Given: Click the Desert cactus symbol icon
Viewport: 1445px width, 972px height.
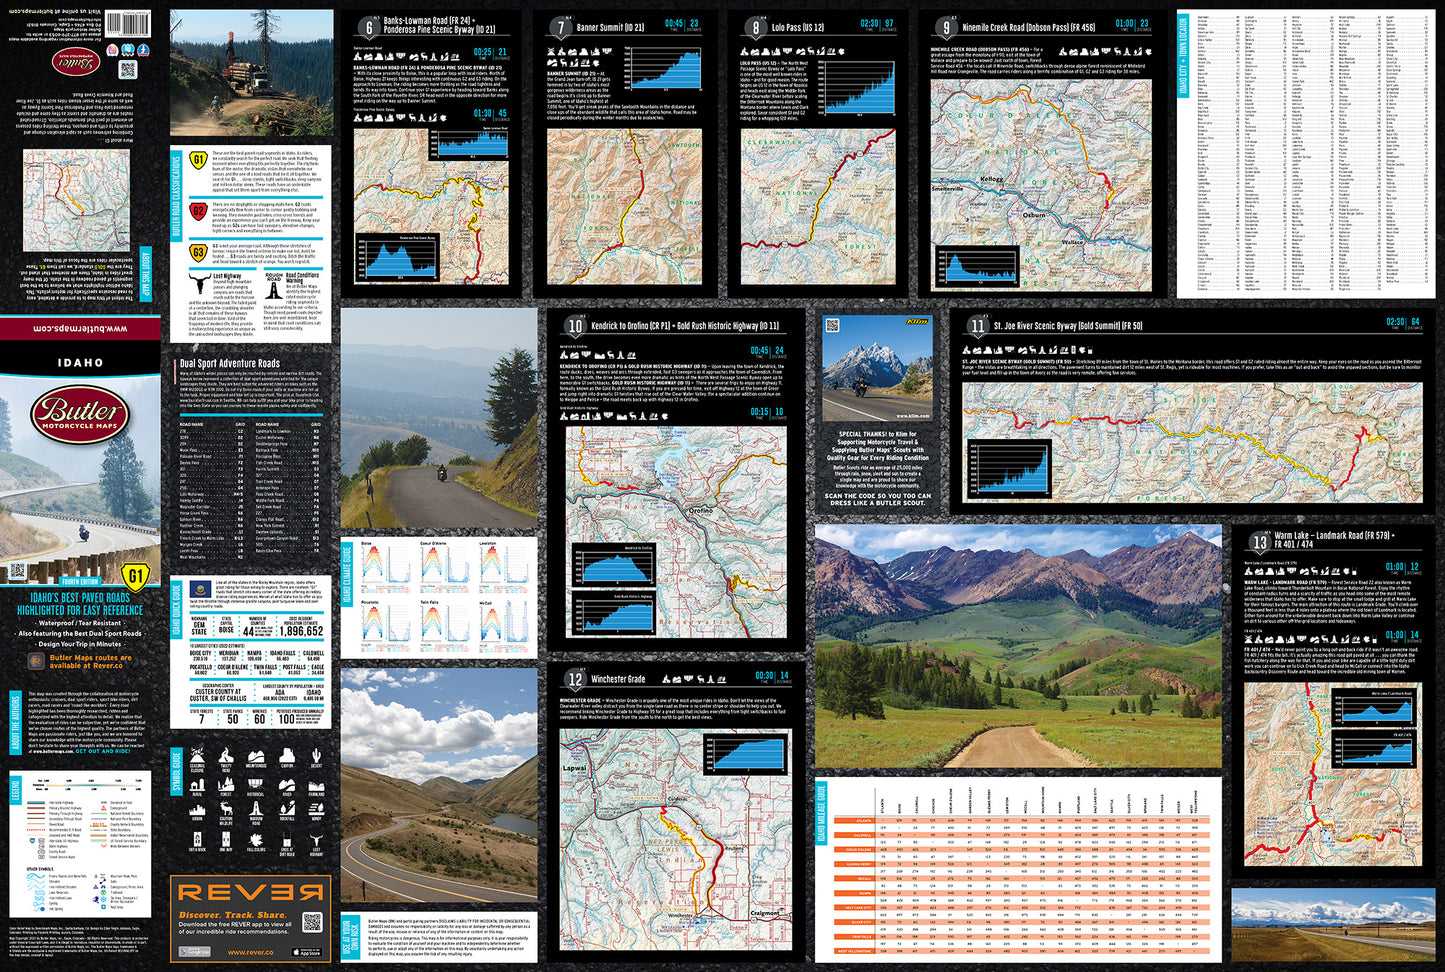Looking at the screenshot, I should (316, 758).
